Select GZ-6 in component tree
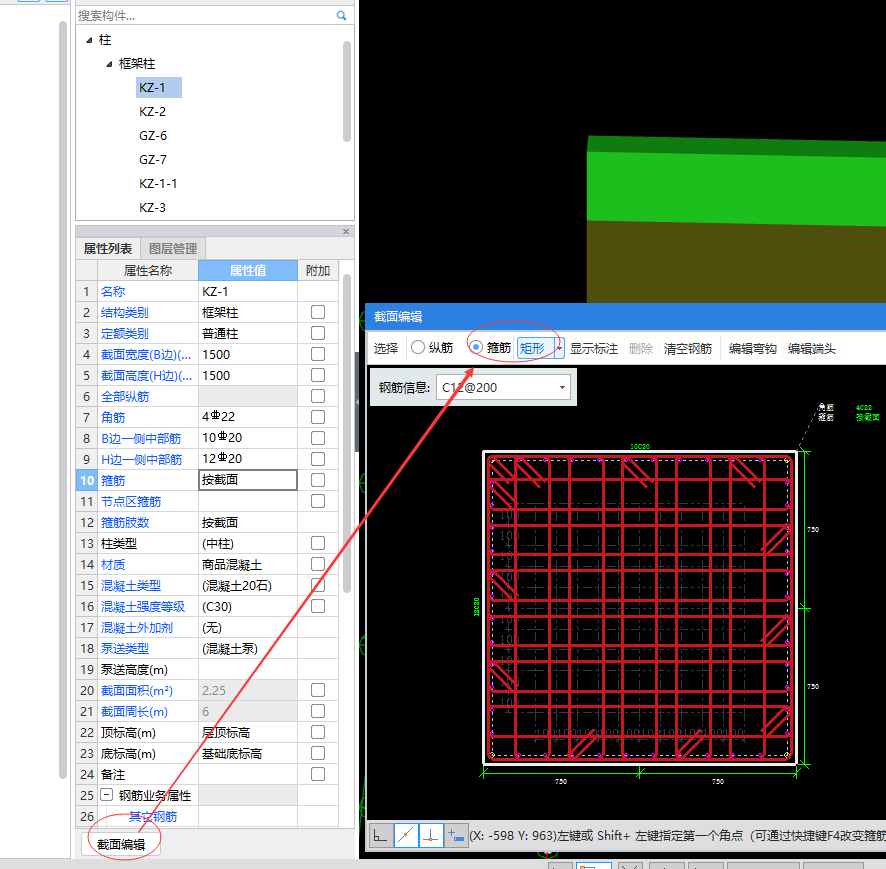This screenshot has height=869, width=886. click(x=153, y=136)
